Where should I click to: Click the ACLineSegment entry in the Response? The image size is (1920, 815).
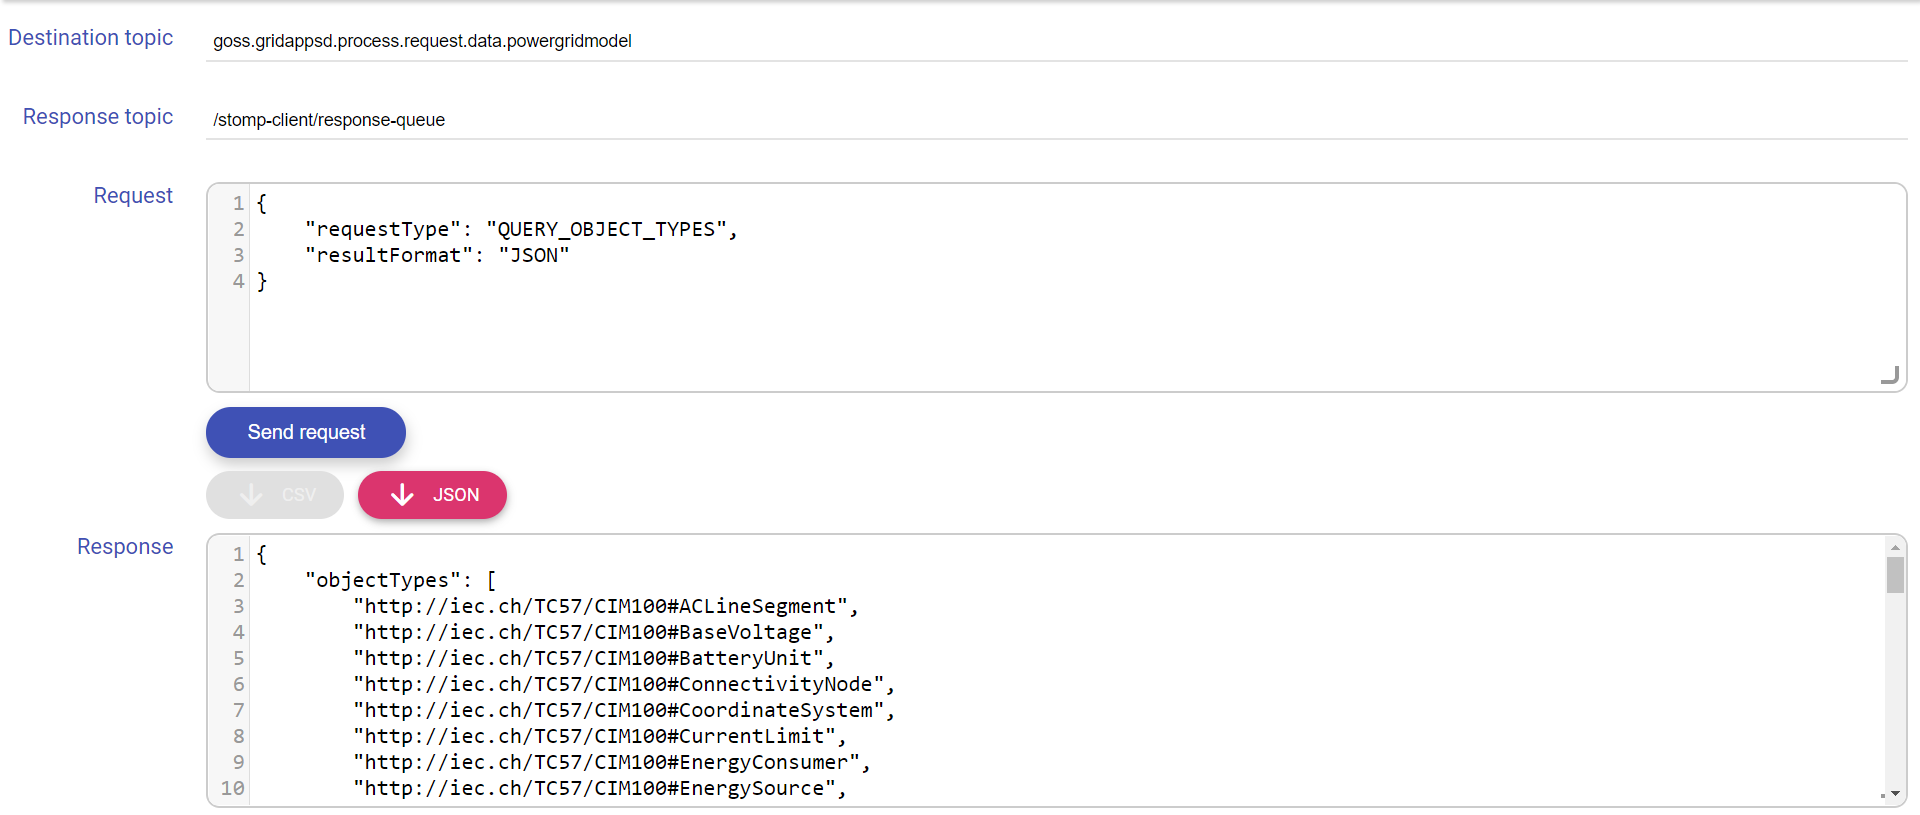(x=605, y=606)
